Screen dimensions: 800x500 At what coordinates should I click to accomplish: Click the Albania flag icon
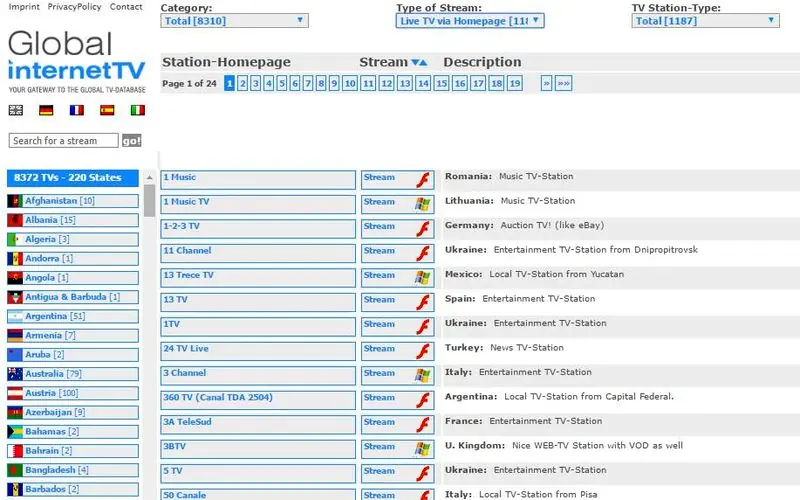click(x=15, y=220)
